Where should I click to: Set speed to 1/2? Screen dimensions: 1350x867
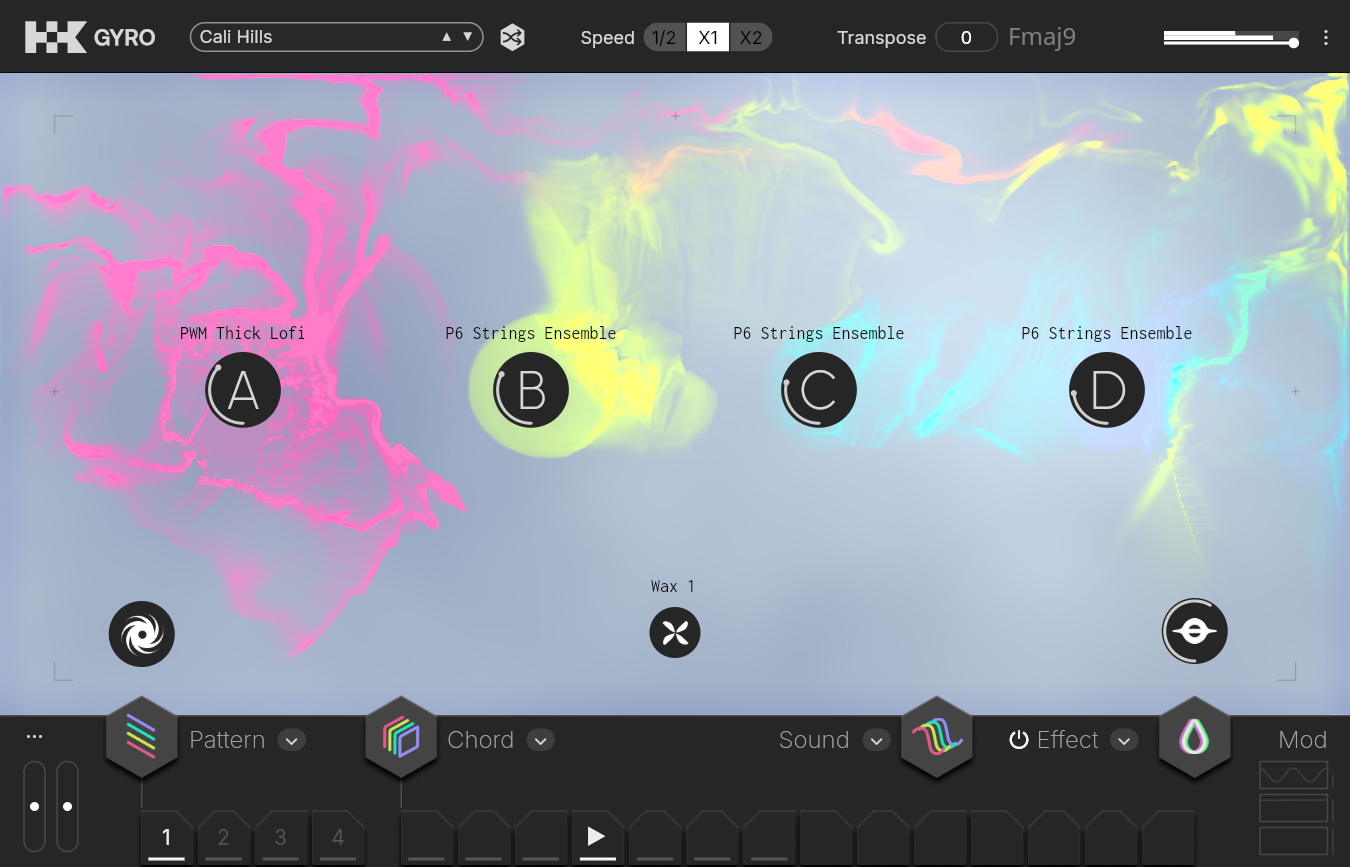(664, 38)
